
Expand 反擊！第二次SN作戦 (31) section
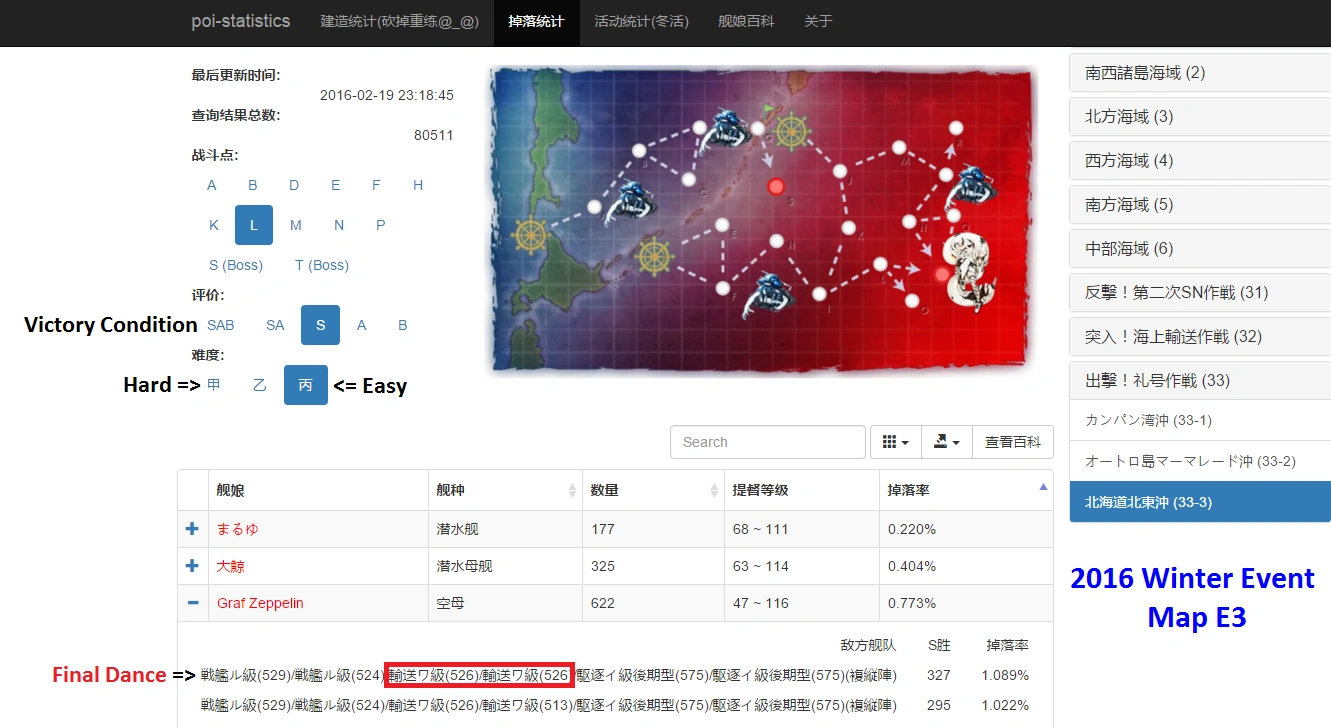point(1200,293)
